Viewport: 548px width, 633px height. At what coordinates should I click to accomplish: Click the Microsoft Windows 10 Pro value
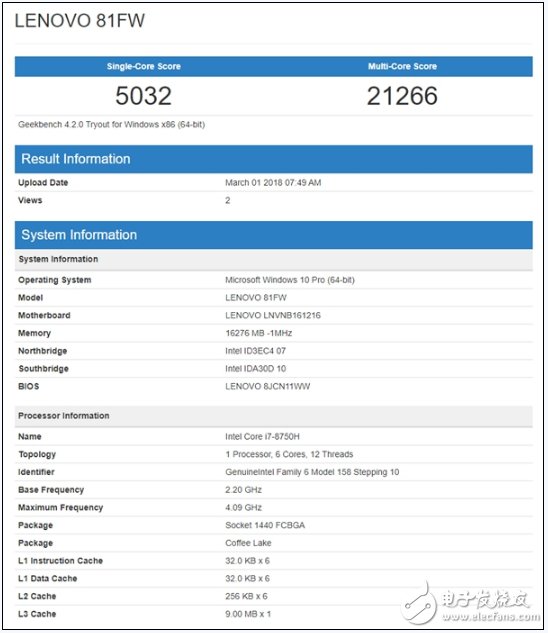pos(290,280)
